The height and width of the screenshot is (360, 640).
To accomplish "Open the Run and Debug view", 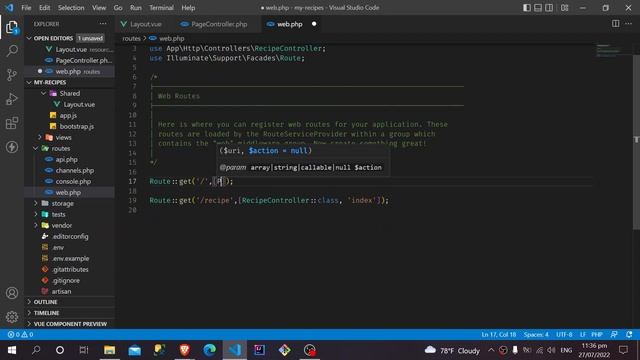I will pyautogui.click(x=12, y=99).
